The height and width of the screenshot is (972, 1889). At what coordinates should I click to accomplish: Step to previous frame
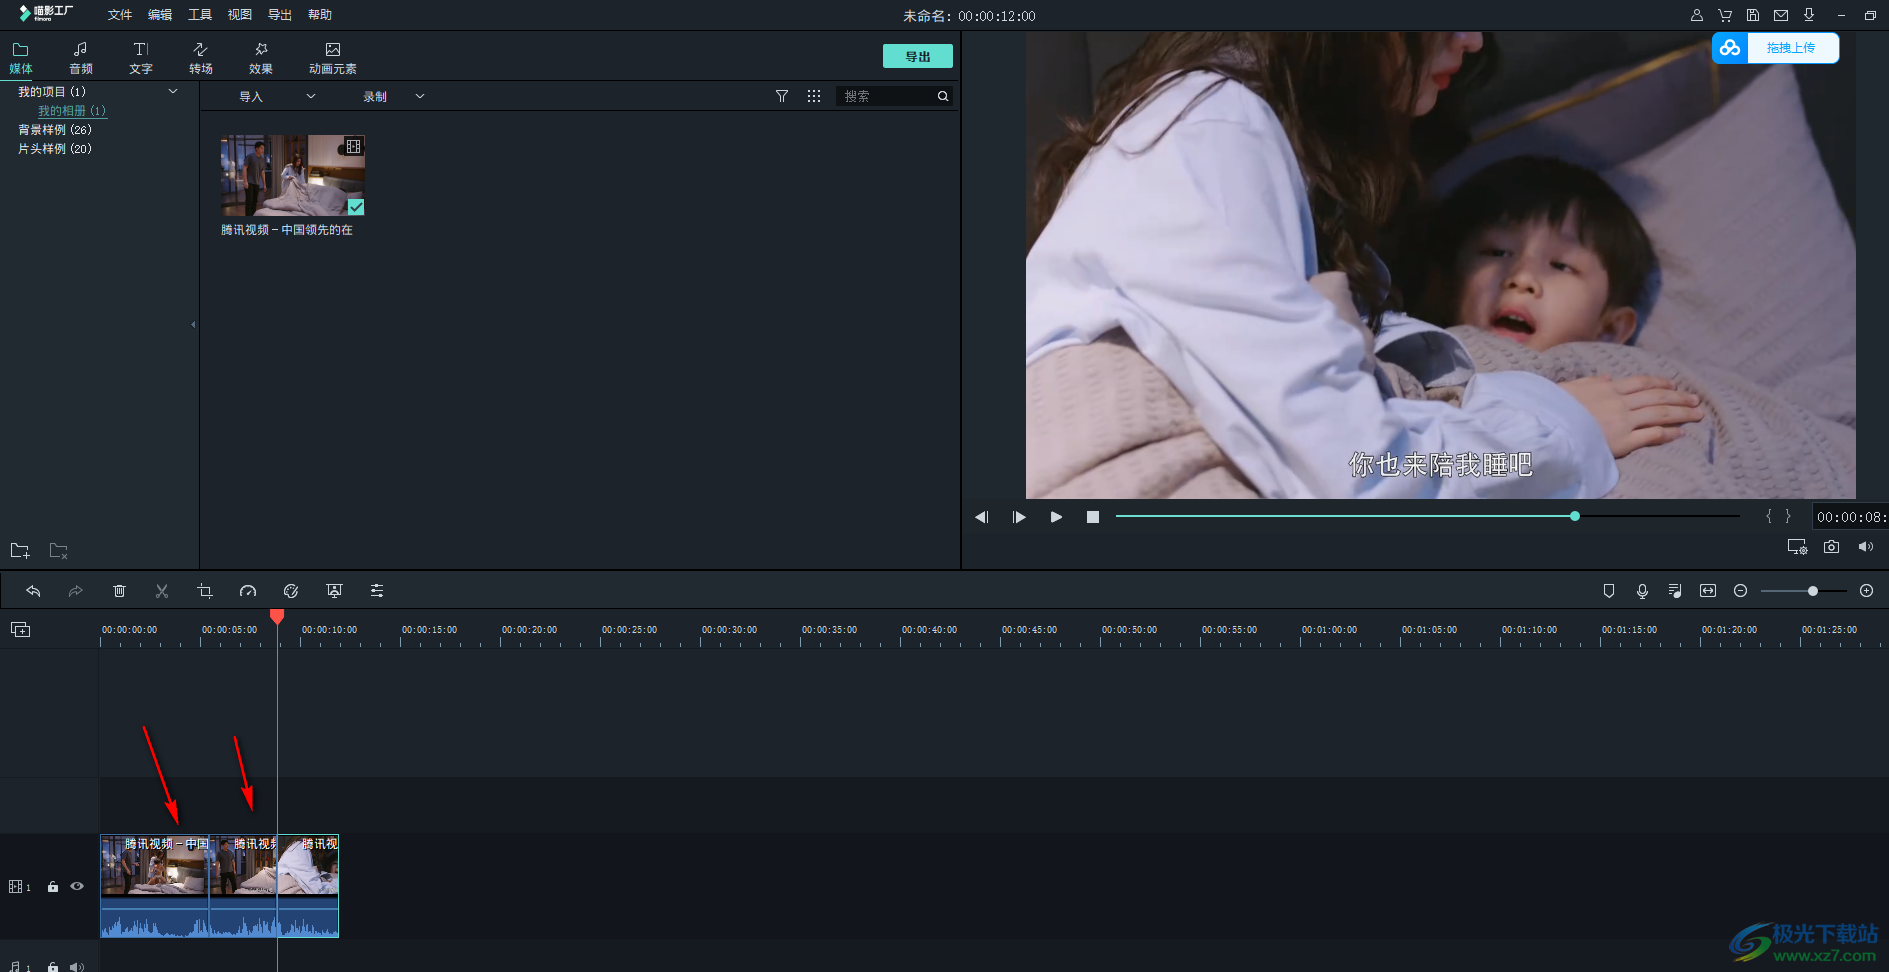[x=982, y=517]
